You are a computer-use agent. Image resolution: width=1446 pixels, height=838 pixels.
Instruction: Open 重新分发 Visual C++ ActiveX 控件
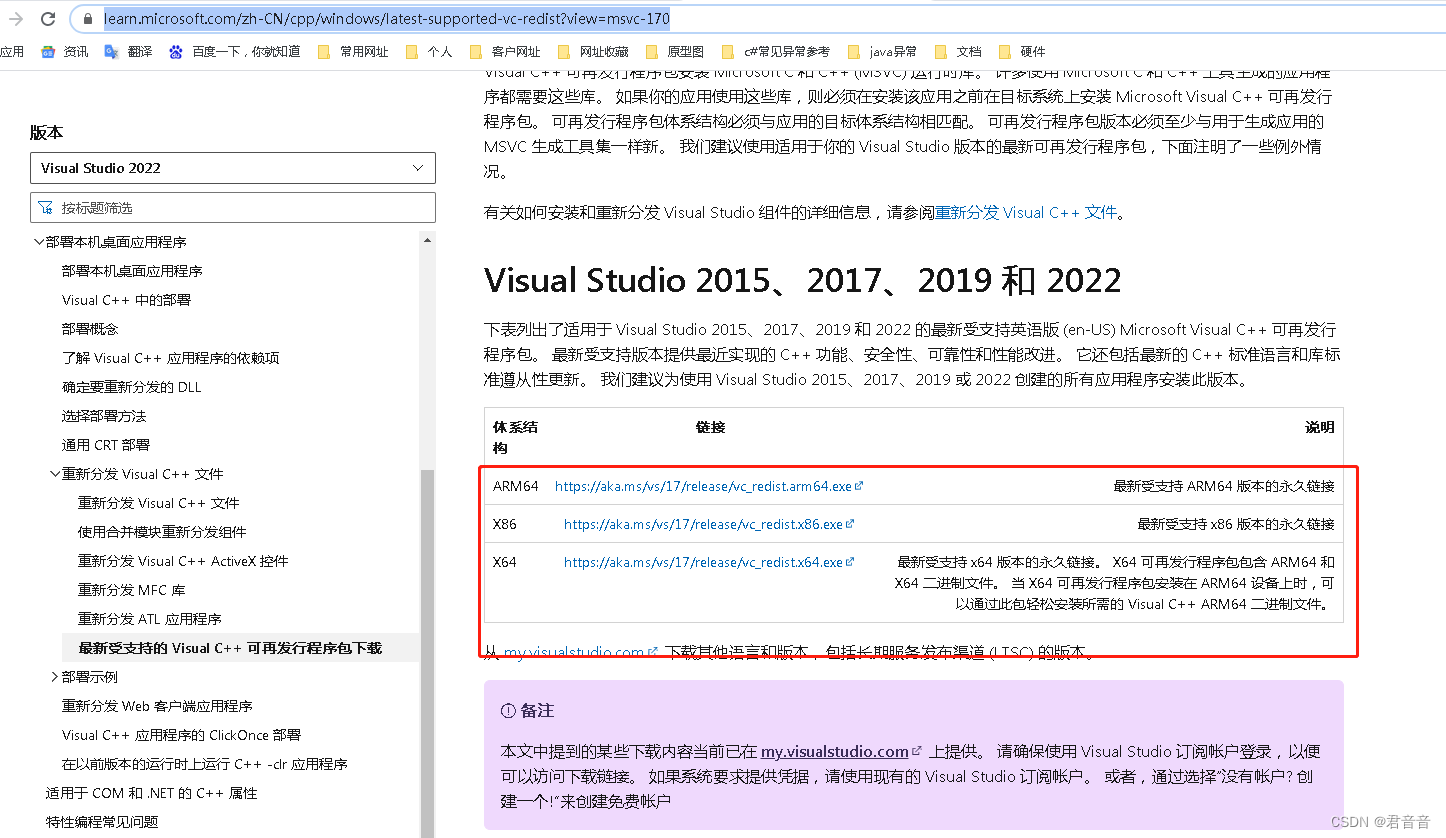[x=183, y=561]
